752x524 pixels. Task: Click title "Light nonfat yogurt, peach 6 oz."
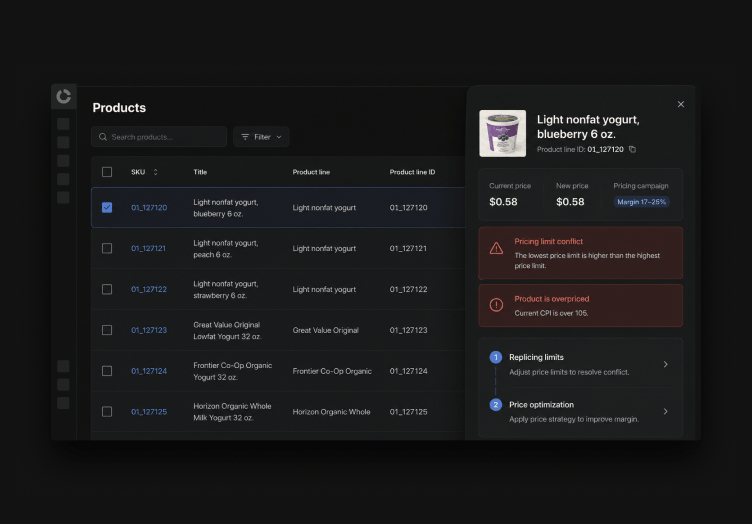[x=226, y=249]
